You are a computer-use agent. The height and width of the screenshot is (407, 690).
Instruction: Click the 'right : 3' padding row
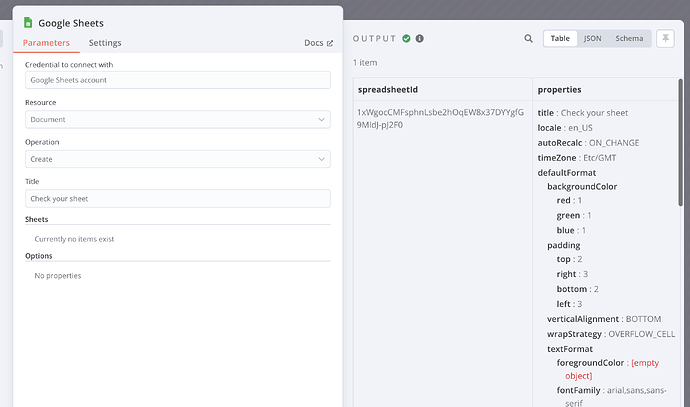coord(572,274)
